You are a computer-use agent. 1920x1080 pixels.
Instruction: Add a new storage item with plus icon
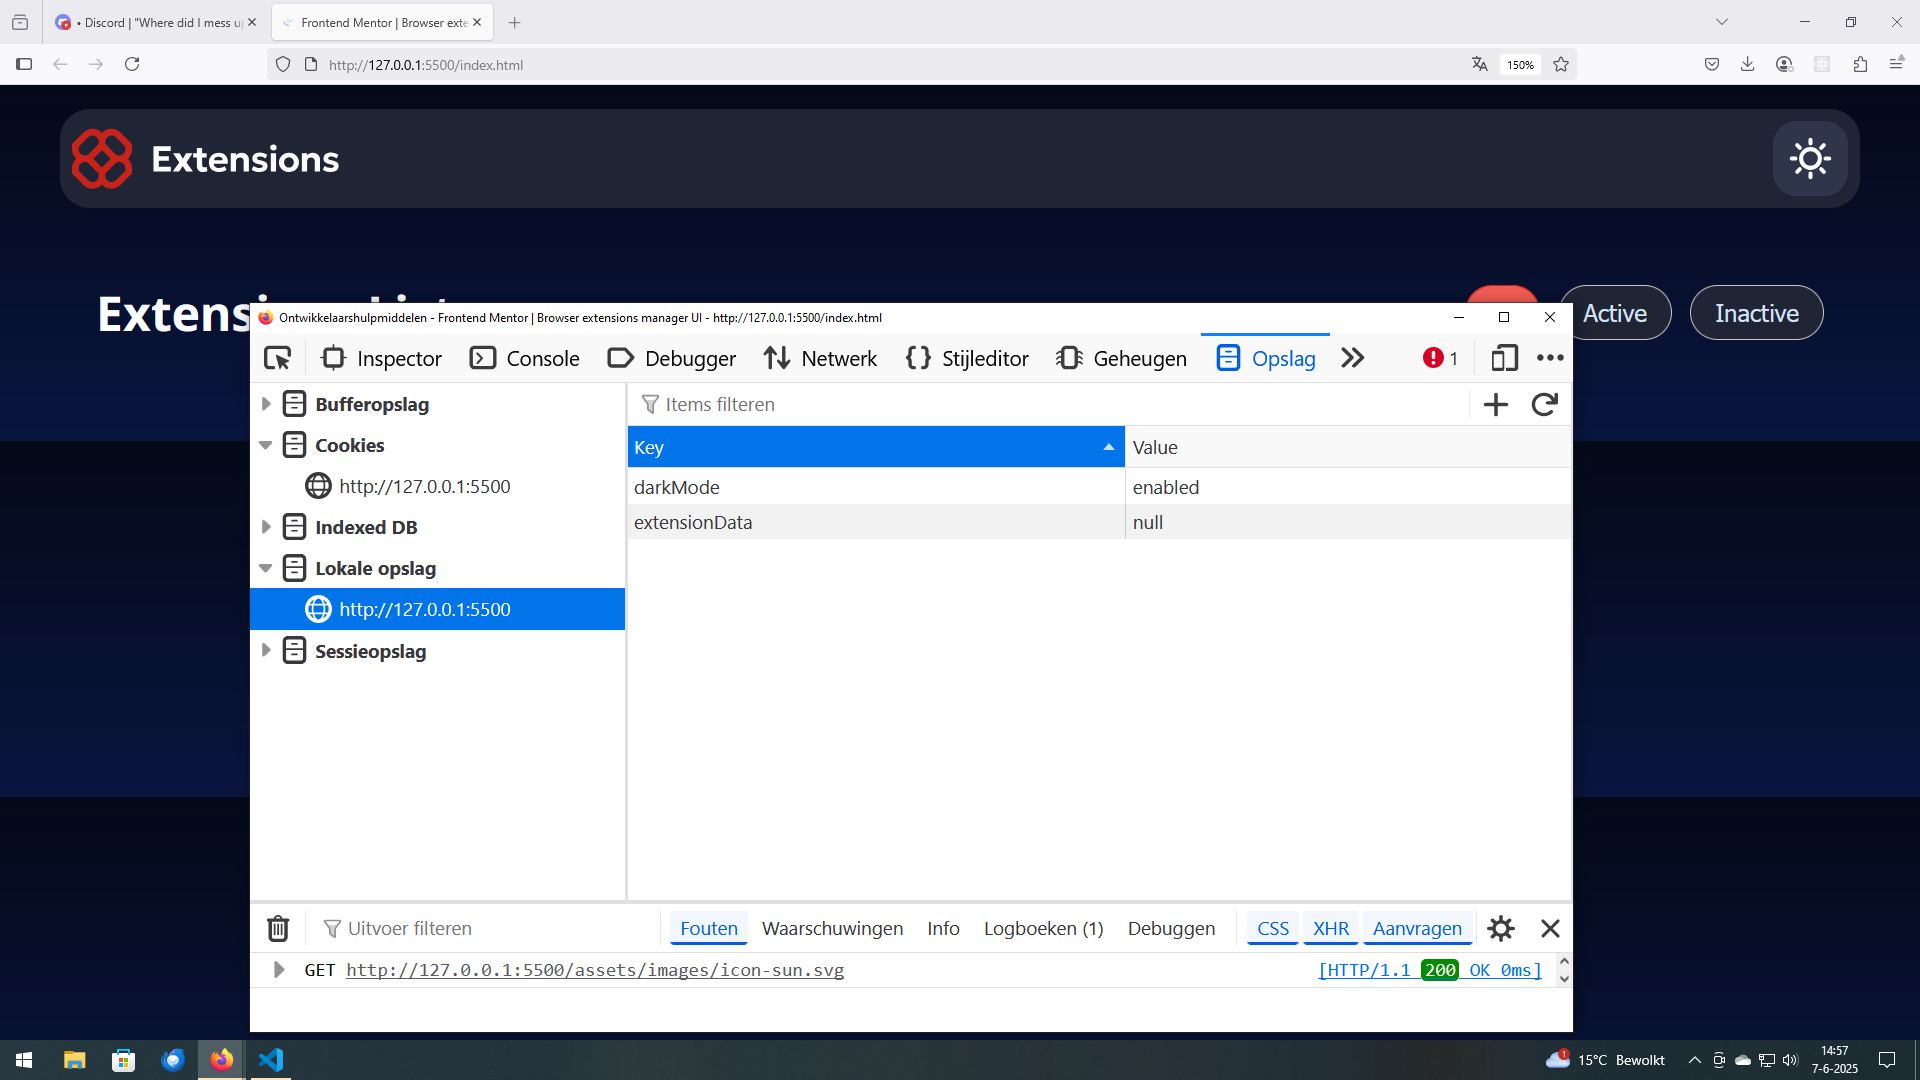pyautogui.click(x=1495, y=404)
